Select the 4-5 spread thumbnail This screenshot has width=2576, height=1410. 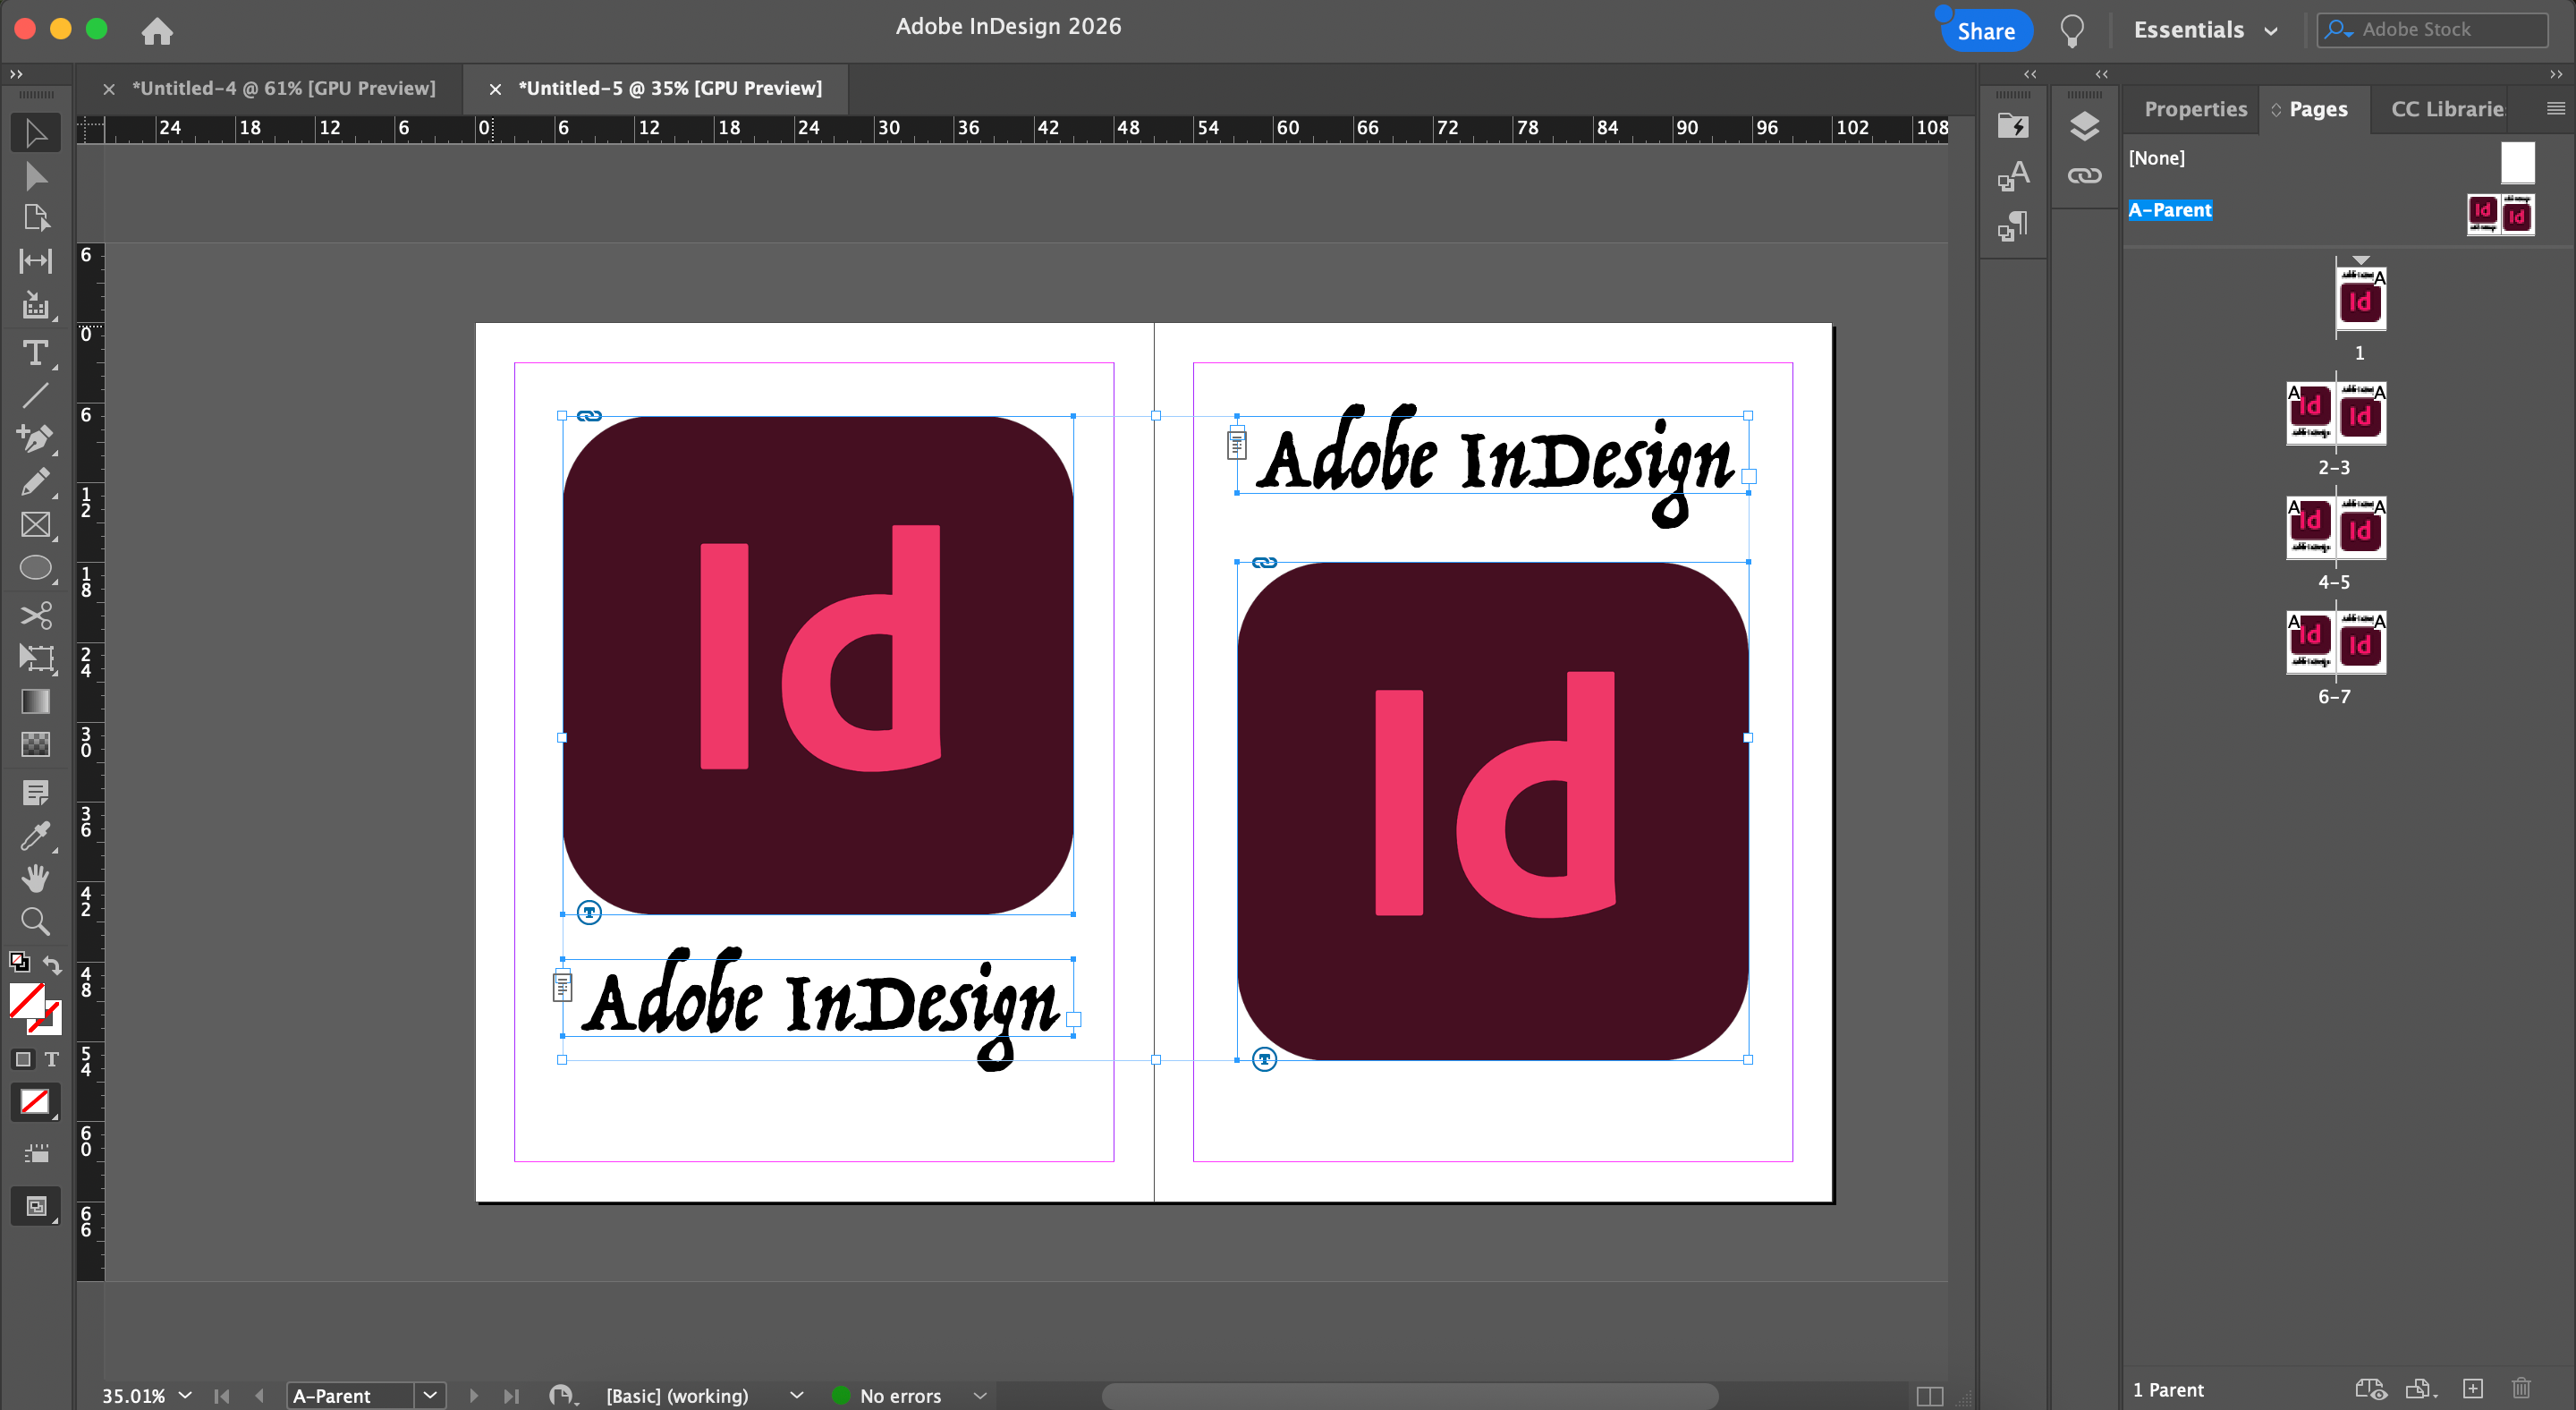[2335, 527]
